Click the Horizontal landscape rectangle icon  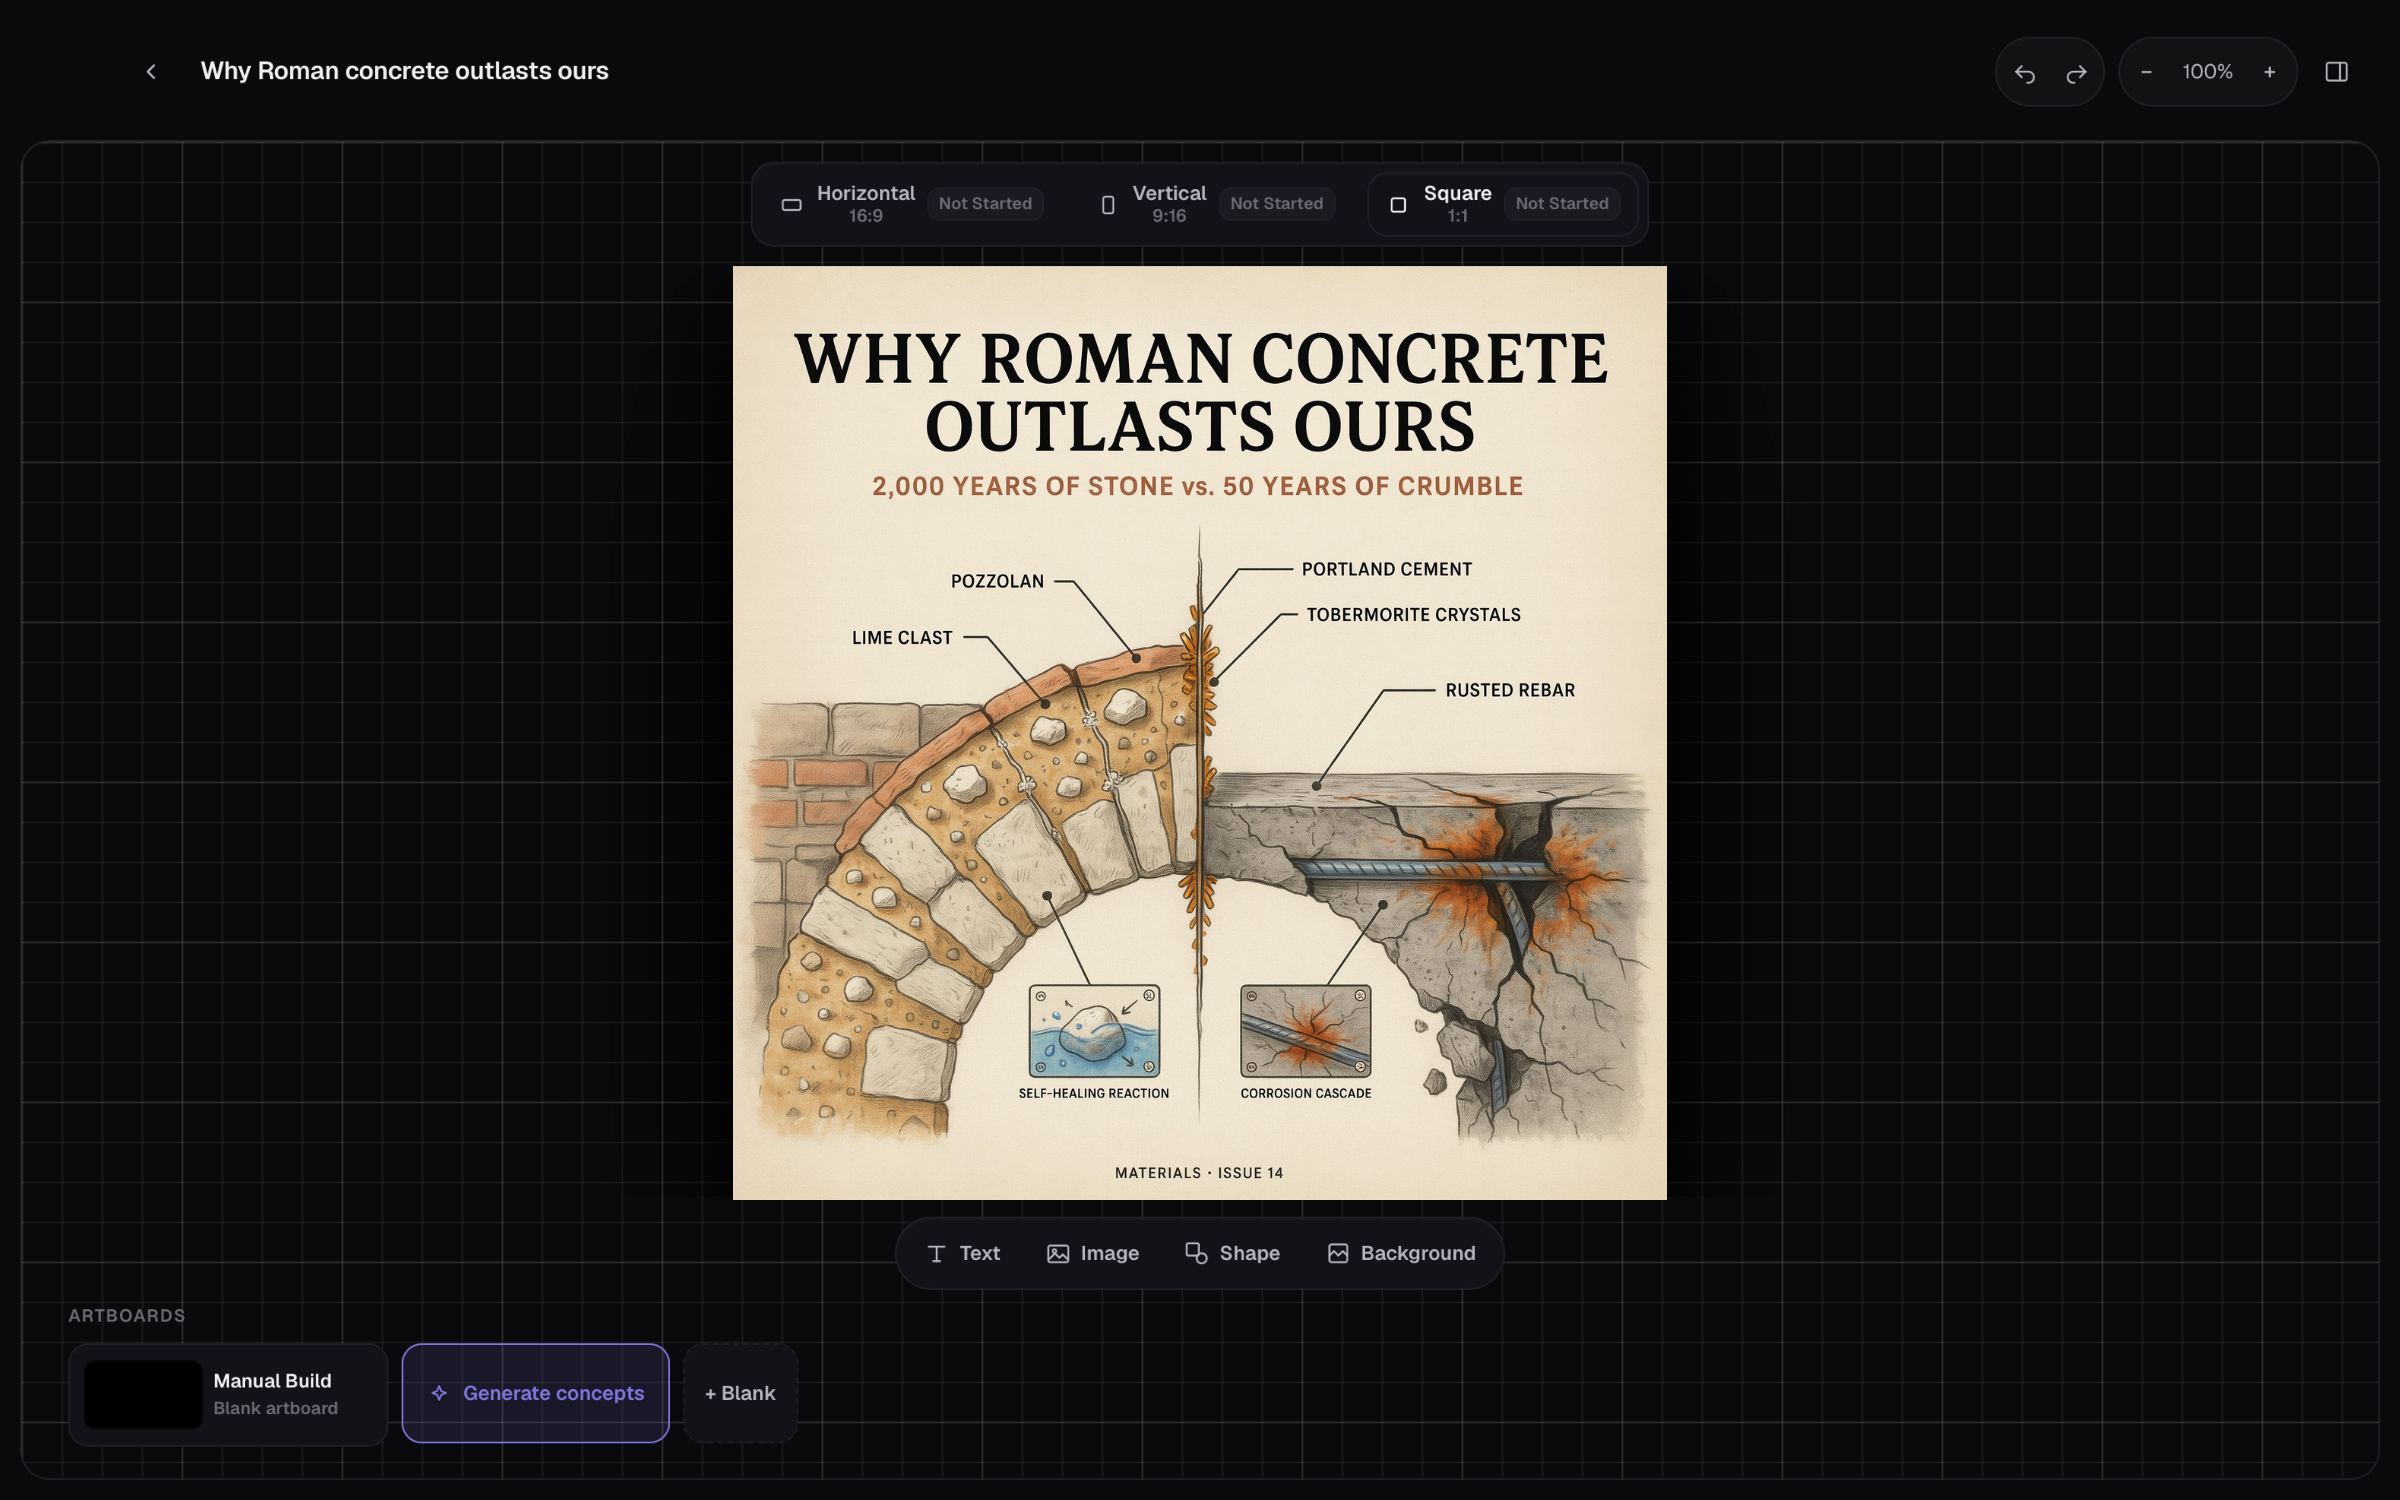tap(791, 205)
